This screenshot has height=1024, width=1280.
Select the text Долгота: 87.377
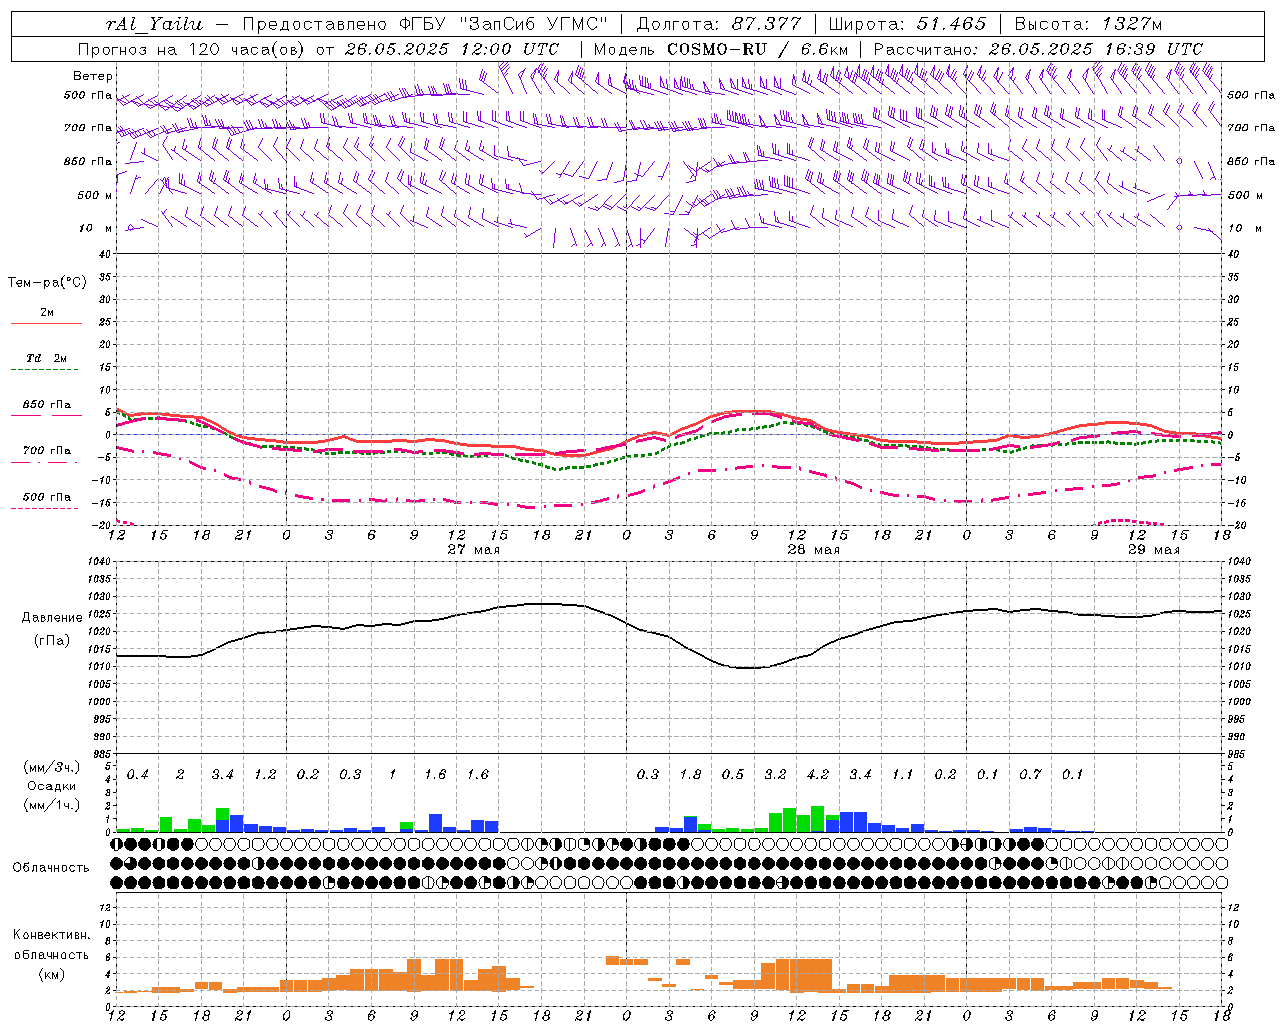[x=719, y=24]
